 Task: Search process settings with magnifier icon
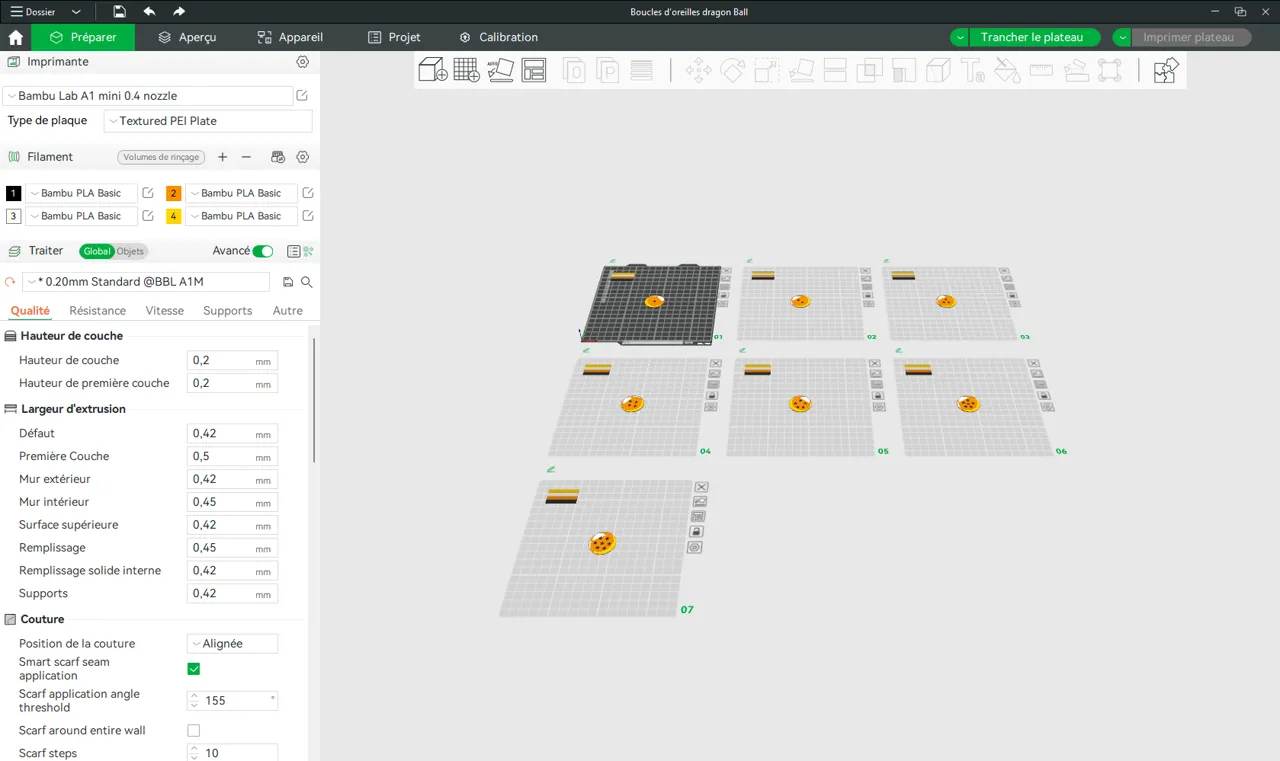pos(307,282)
